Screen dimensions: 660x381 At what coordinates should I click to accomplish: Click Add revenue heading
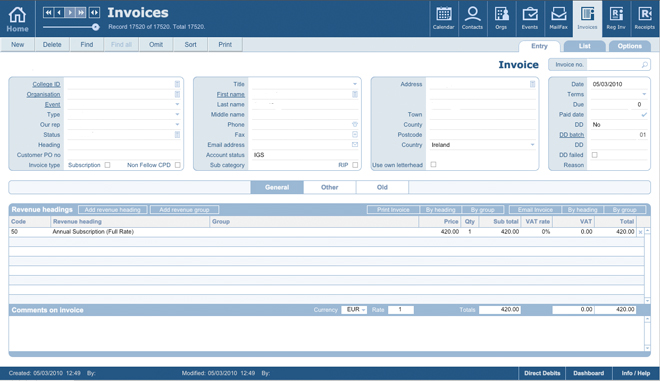point(112,210)
